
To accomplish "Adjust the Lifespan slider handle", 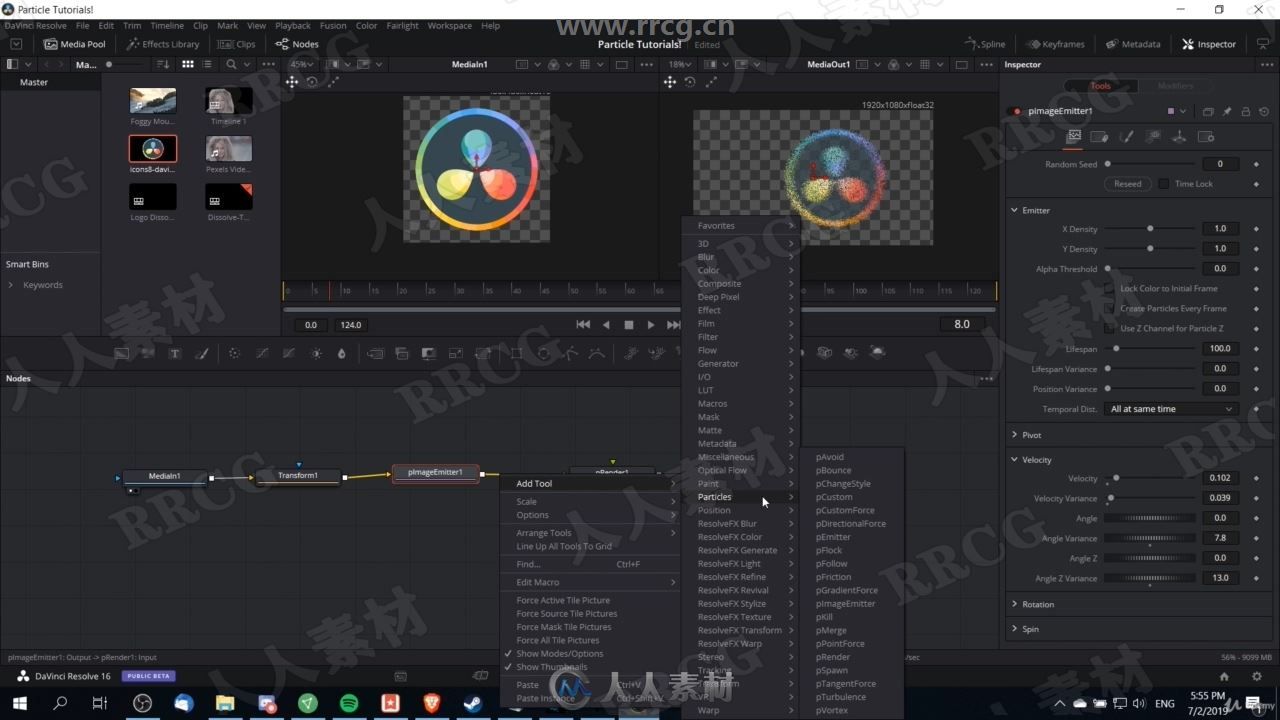I will pos(1116,349).
